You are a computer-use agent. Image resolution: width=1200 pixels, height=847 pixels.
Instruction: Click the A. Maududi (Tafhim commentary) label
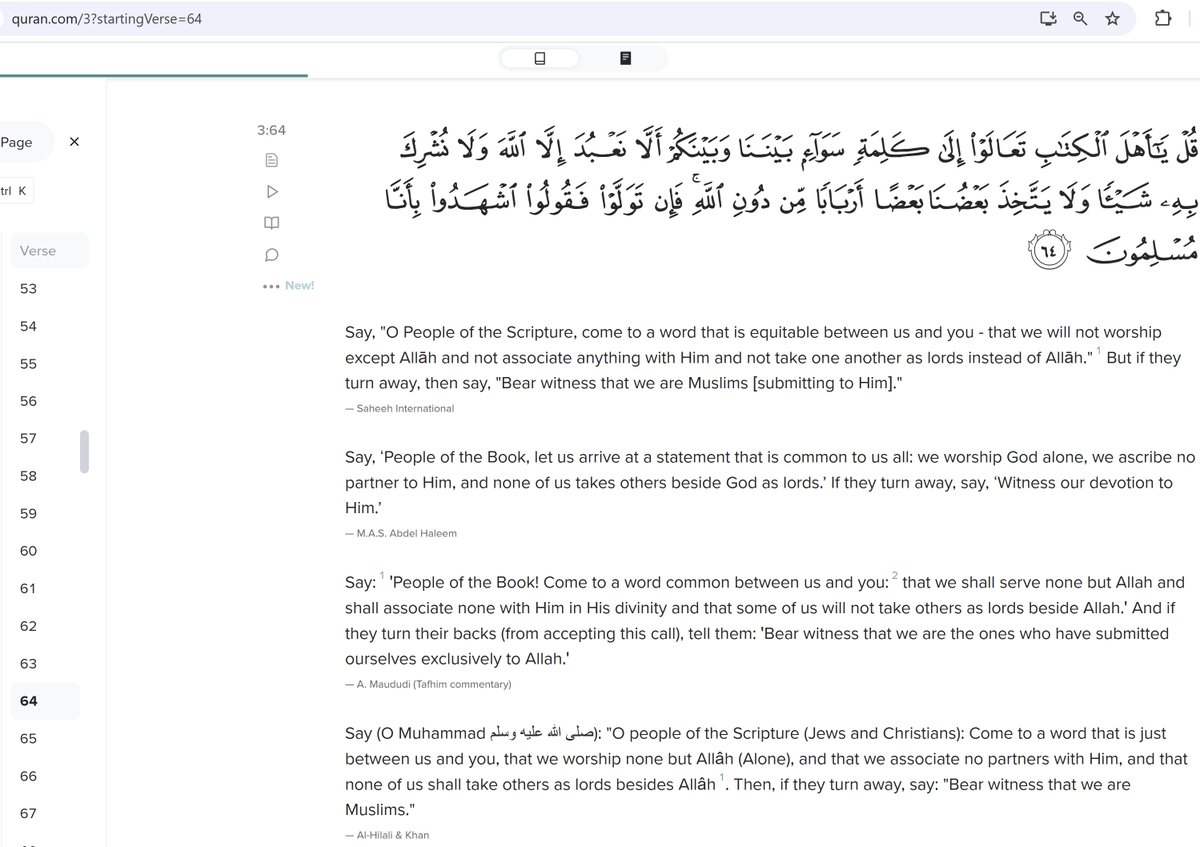[x=434, y=684]
